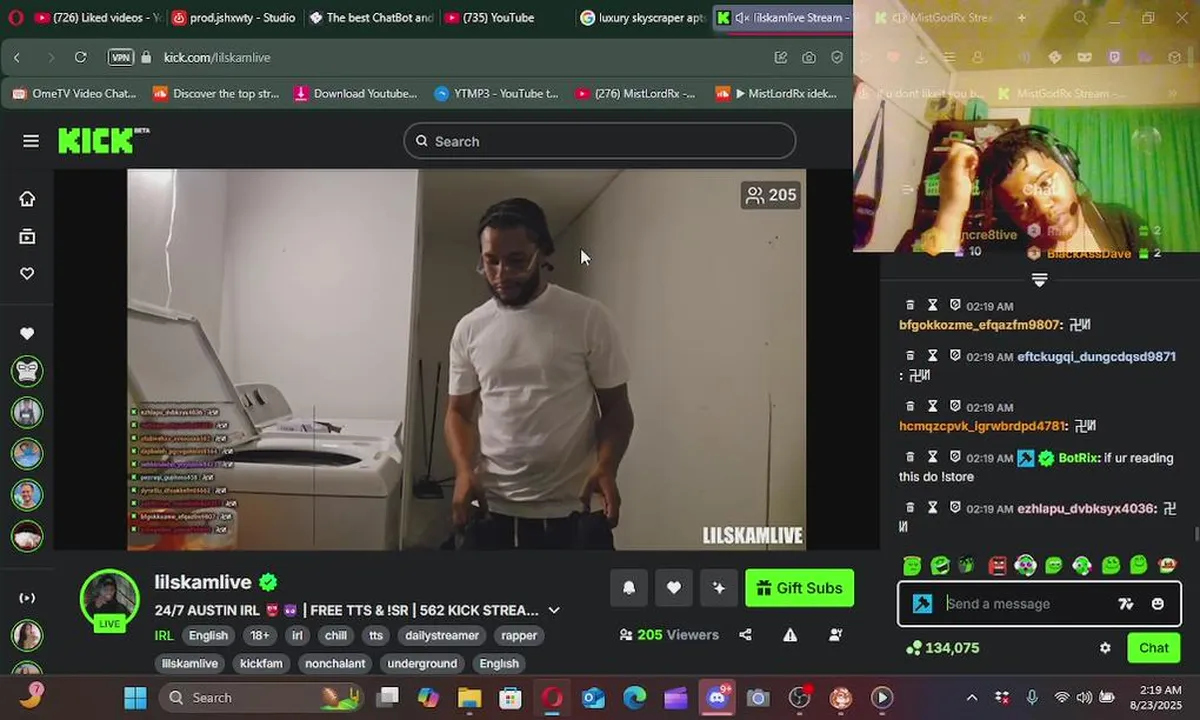Click the bell notification button for lilskamlive
The height and width of the screenshot is (720, 1200).
(x=629, y=588)
